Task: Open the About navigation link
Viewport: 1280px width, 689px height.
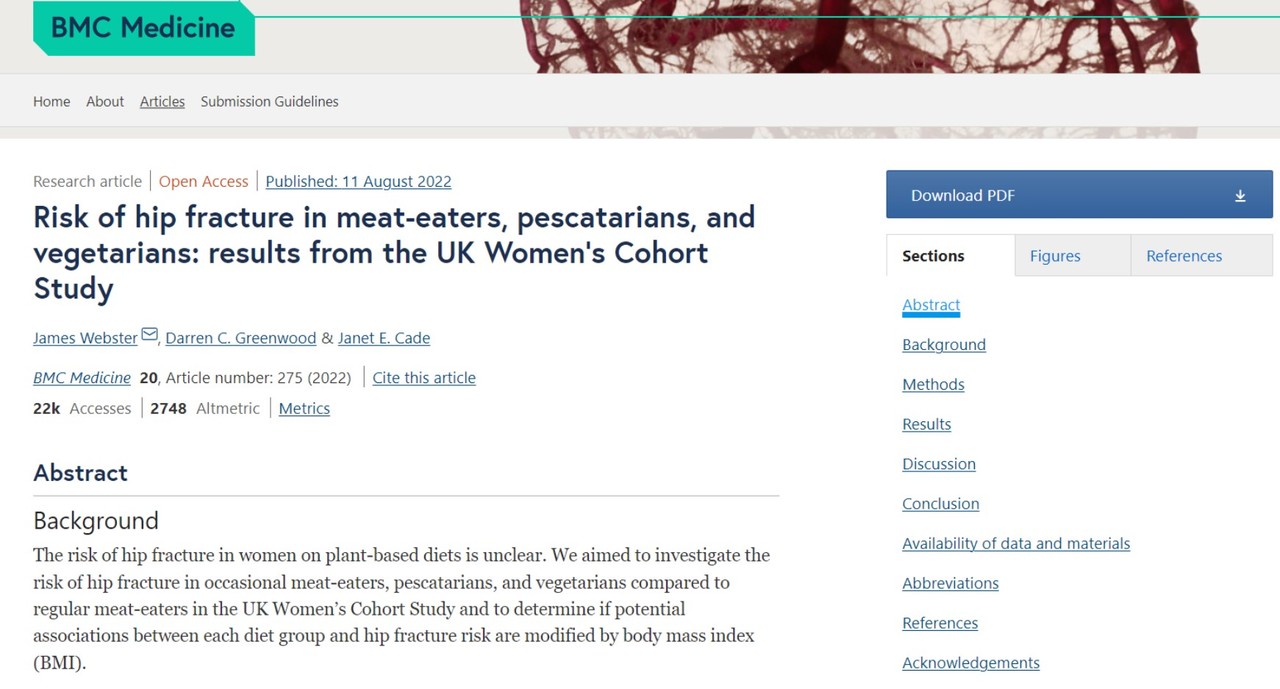Action: (x=105, y=101)
